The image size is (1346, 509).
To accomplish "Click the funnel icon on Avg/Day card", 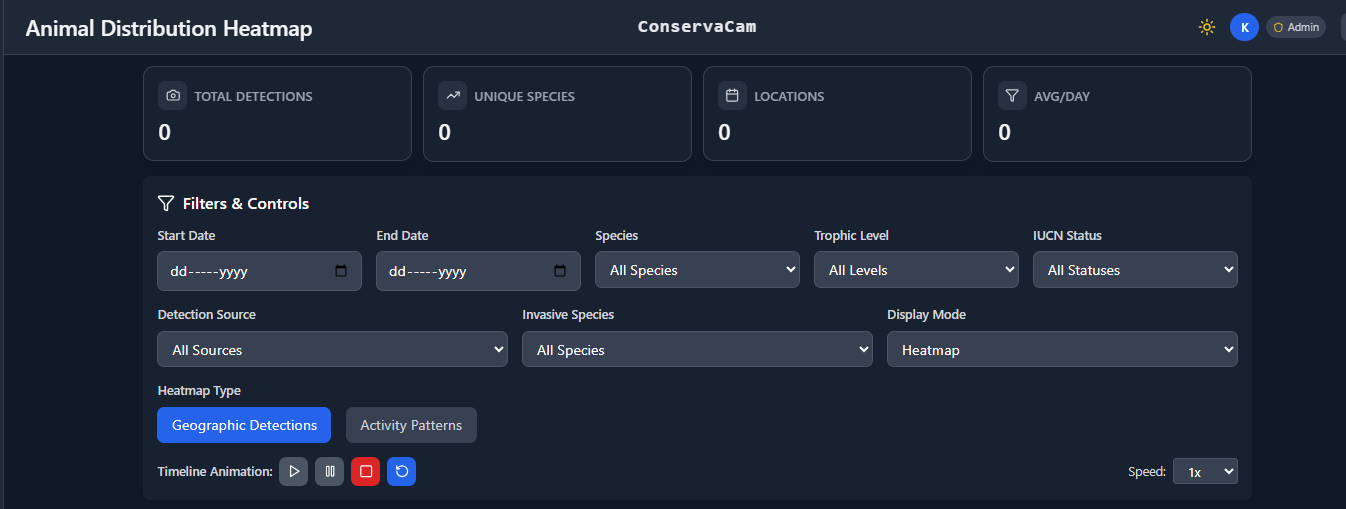I will pyautogui.click(x=1012, y=96).
